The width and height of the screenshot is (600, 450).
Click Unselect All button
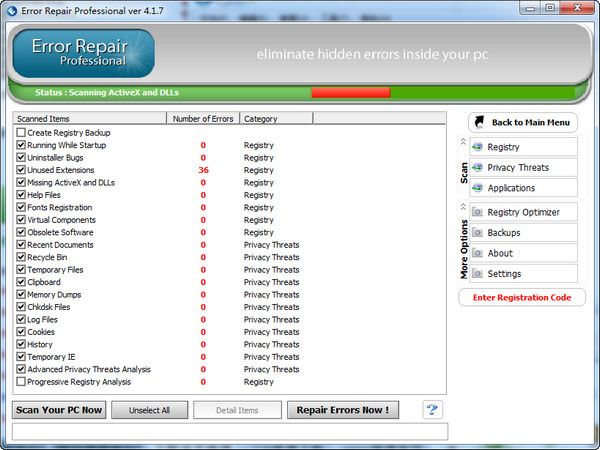(150, 410)
